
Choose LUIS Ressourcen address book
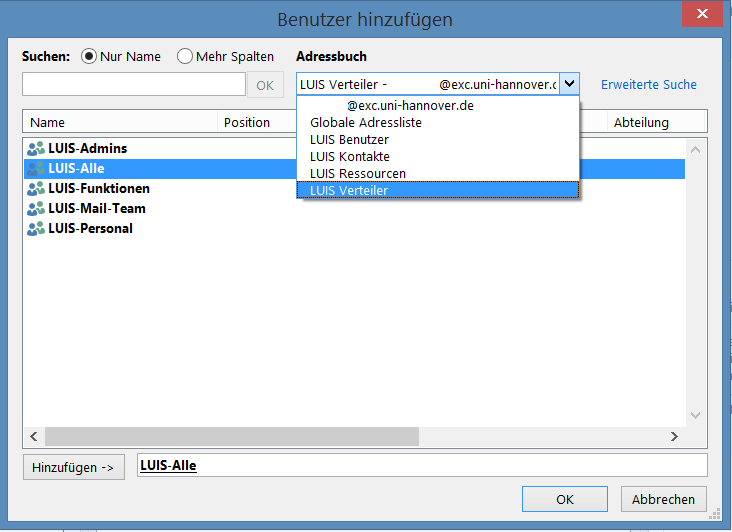pyautogui.click(x=438, y=173)
